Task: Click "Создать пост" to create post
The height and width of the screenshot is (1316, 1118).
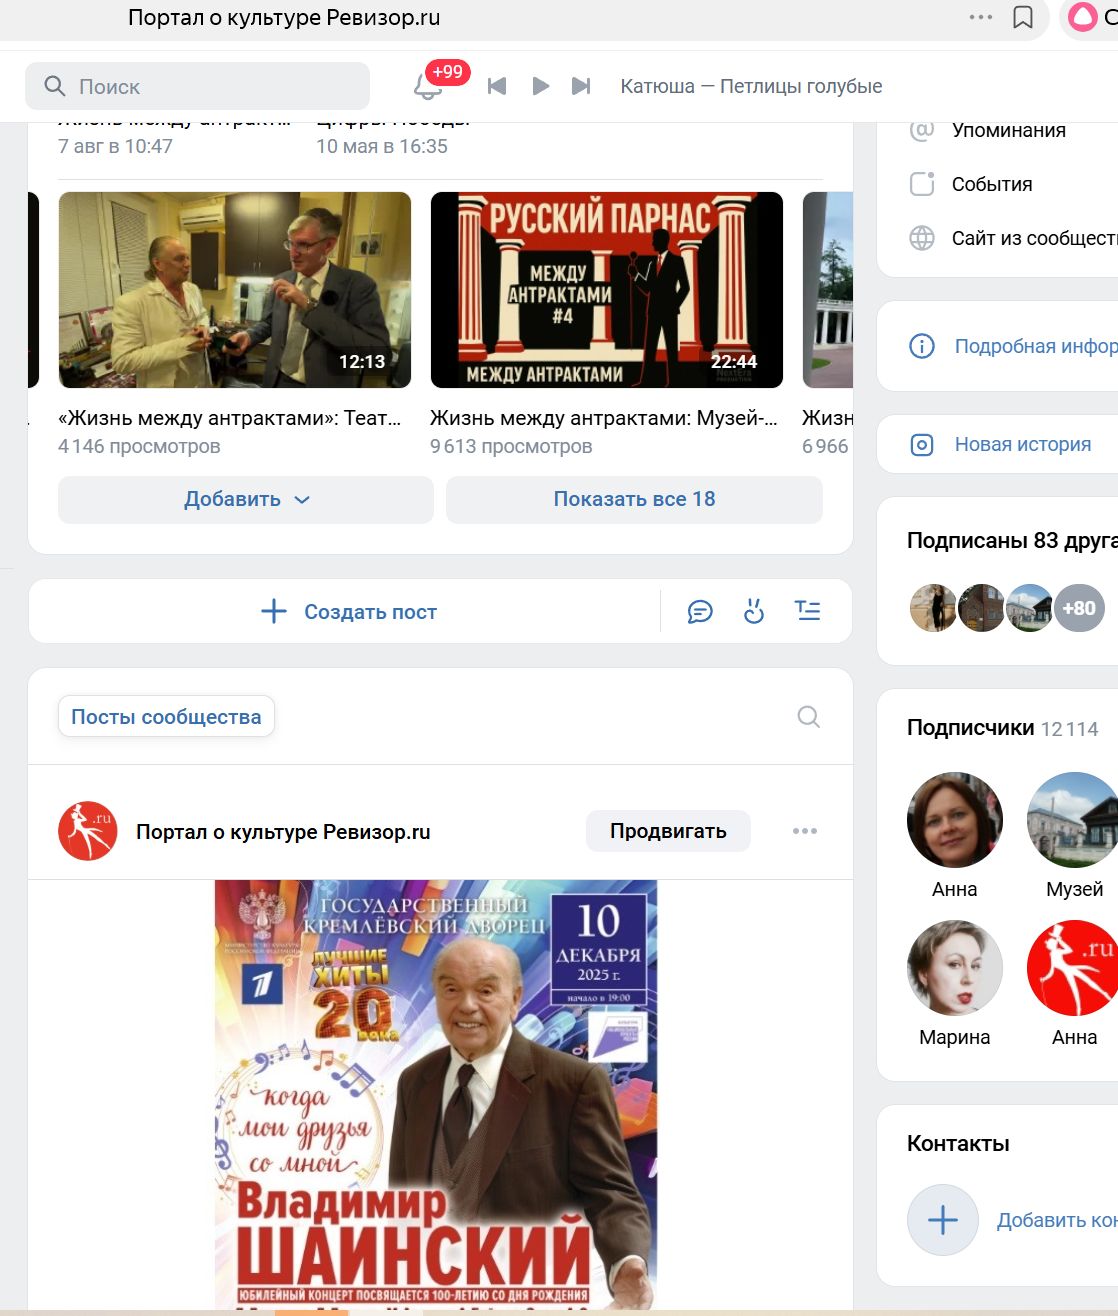Action: (x=349, y=611)
